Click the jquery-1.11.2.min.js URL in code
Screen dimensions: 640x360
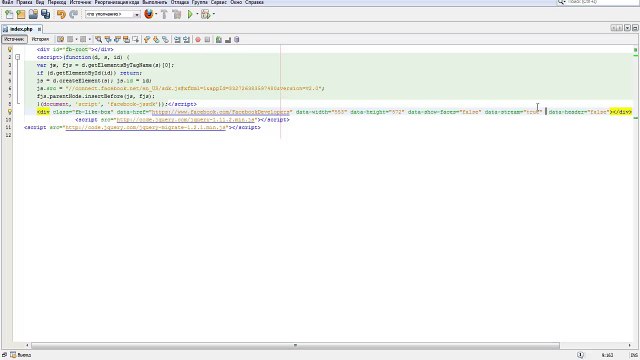(186, 120)
